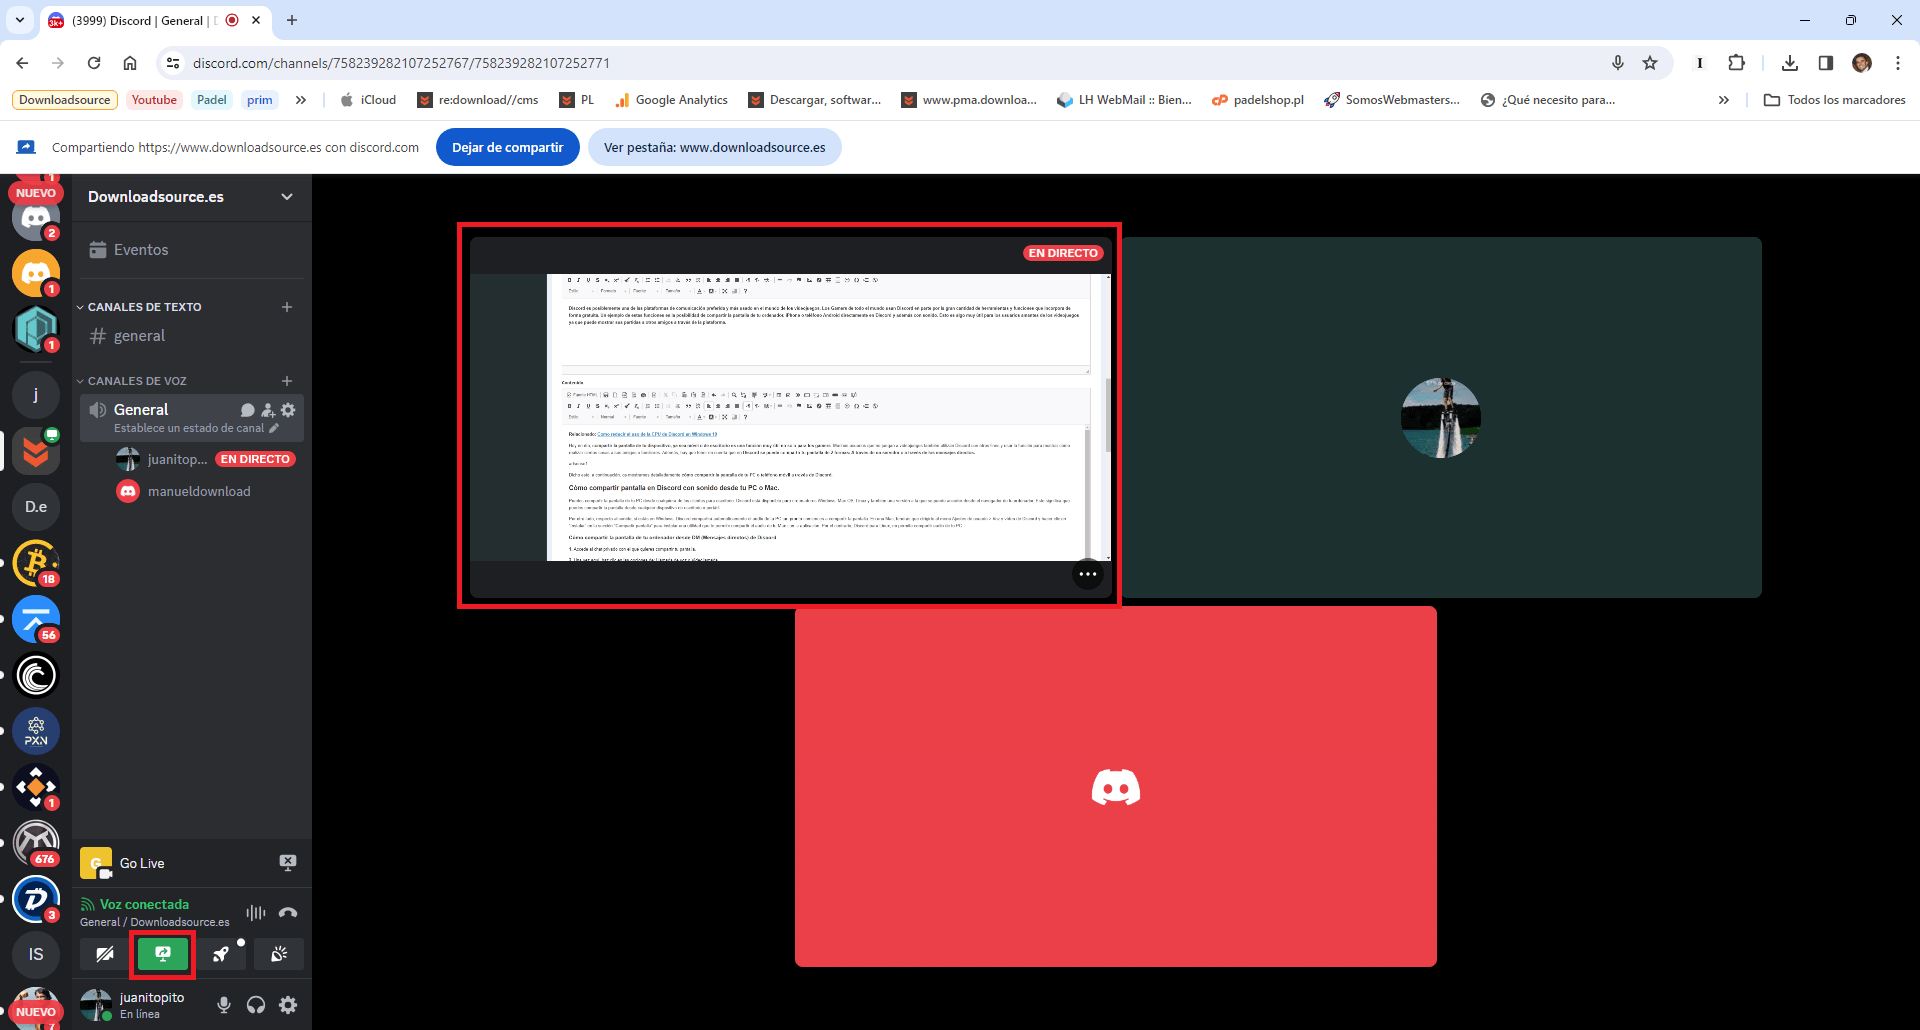Toggle screen share green button
The width and height of the screenshot is (1920, 1030).
tap(163, 954)
